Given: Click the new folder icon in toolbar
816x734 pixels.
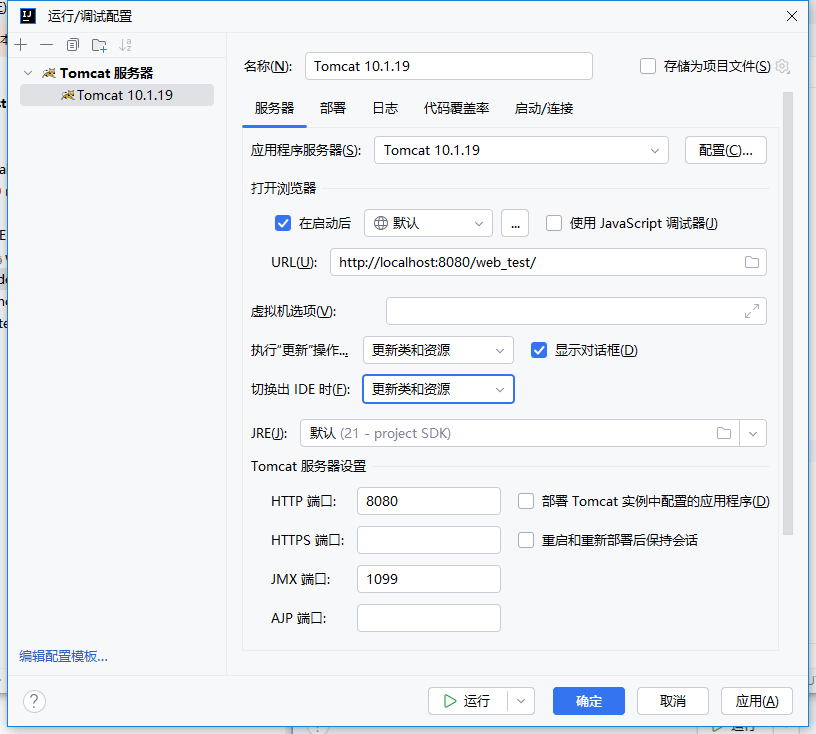Looking at the screenshot, I should (99, 45).
